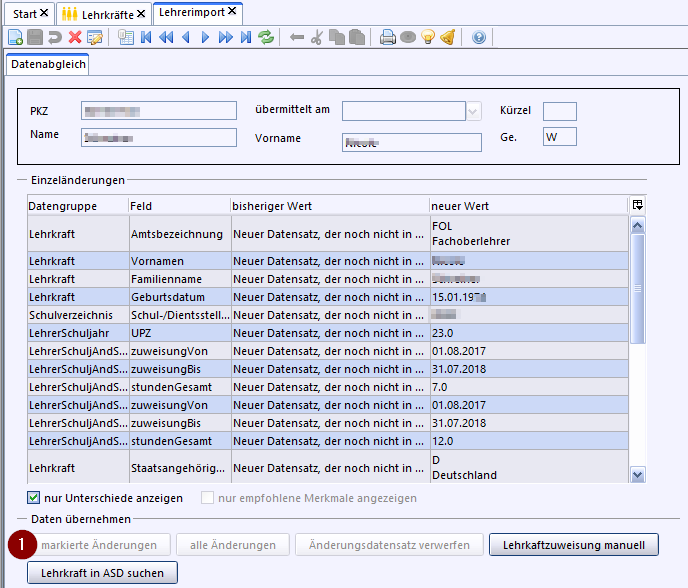Switch to the Start tab
The height and width of the screenshot is (588, 688).
click(x=25, y=14)
